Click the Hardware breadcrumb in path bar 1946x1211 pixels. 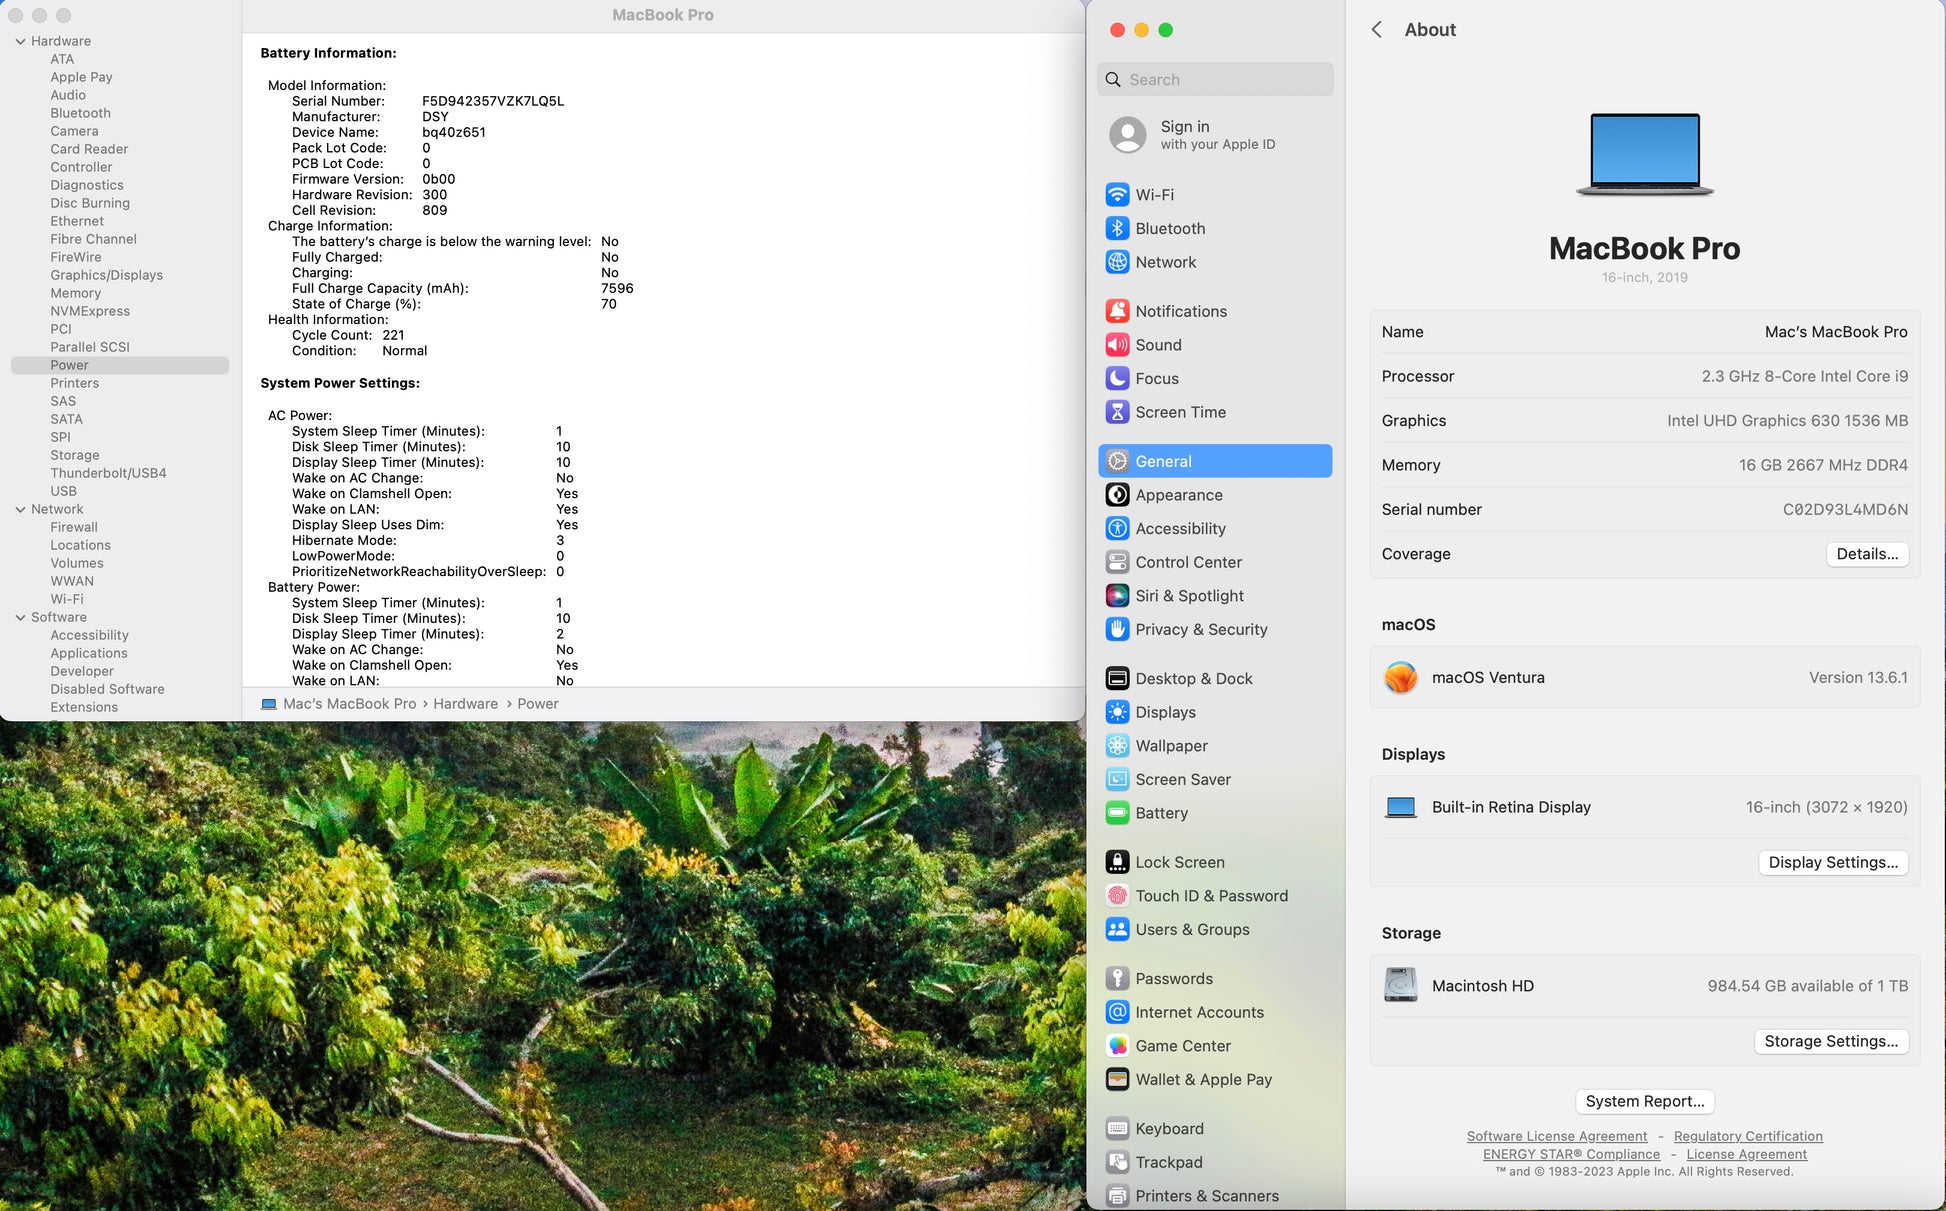(x=465, y=704)
